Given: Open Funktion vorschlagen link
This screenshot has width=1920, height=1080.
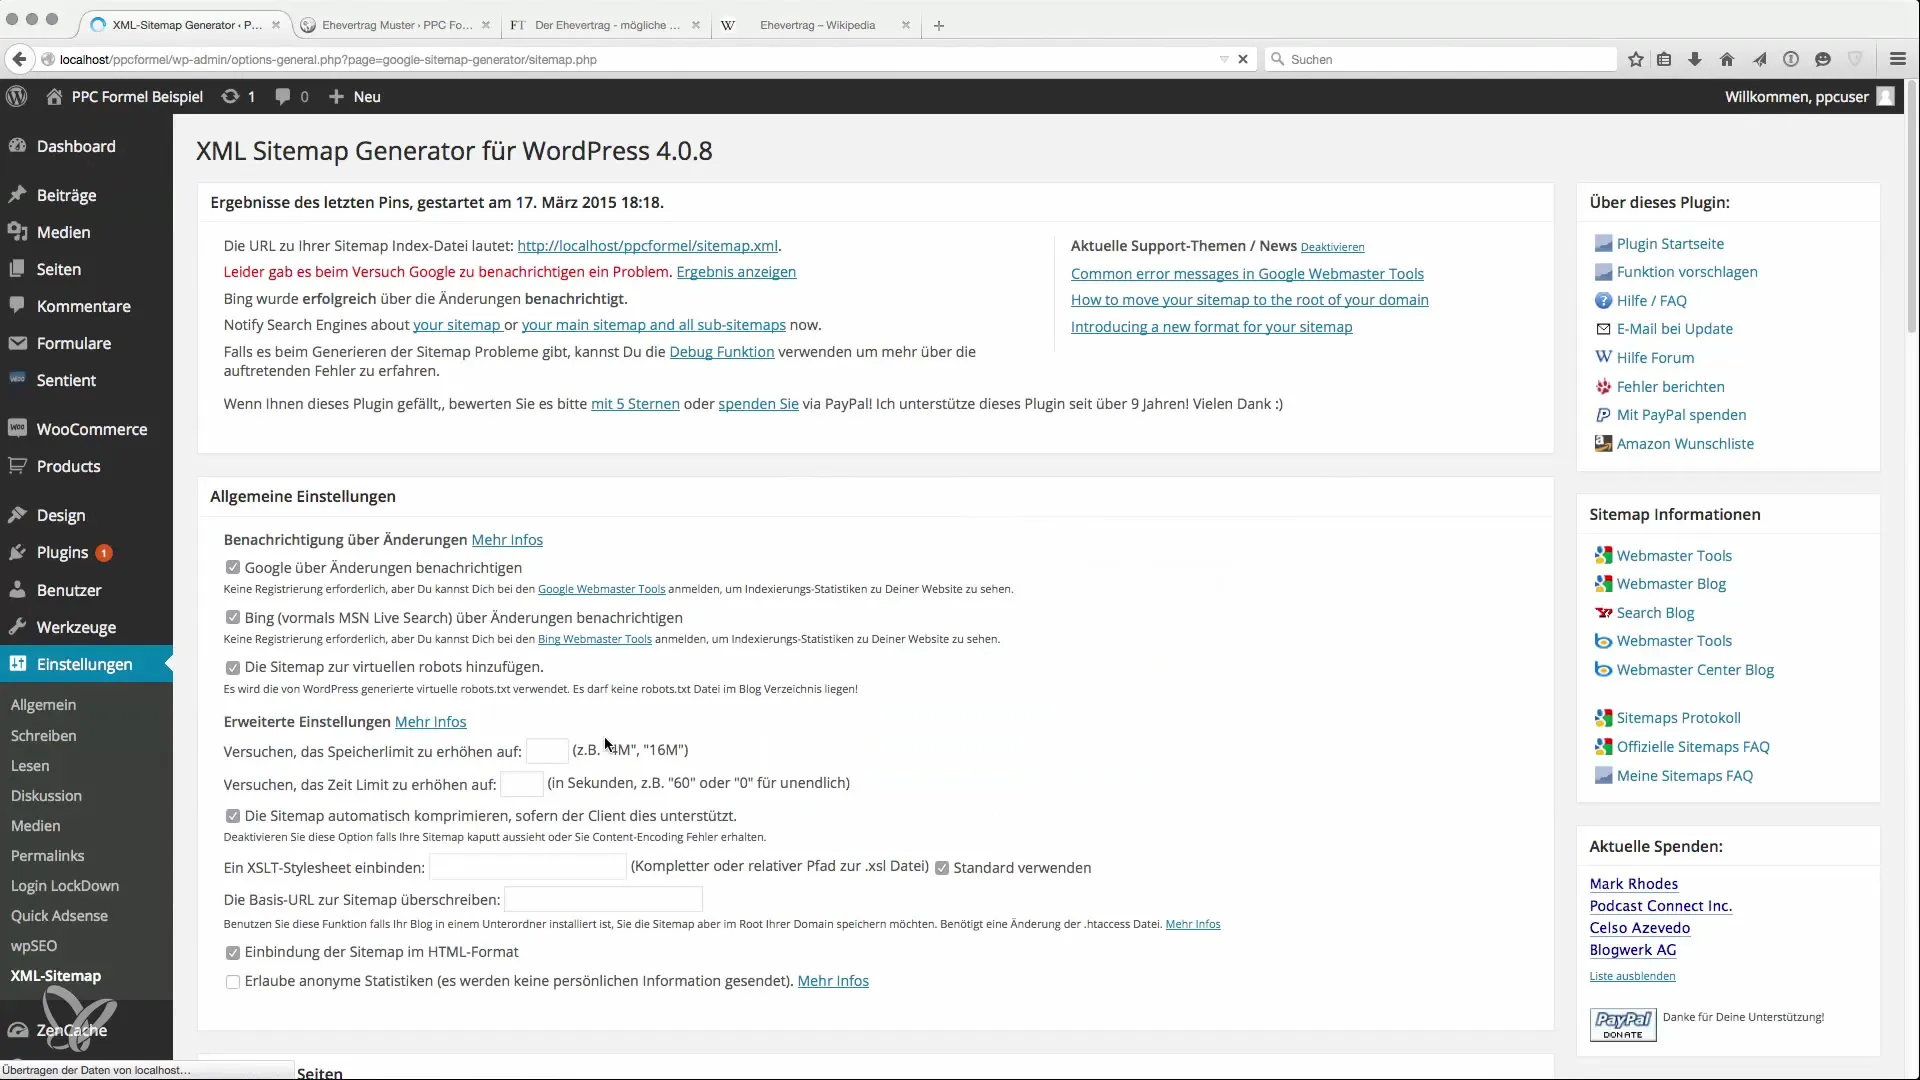Looking at the screenshot, I should 1687,271.
